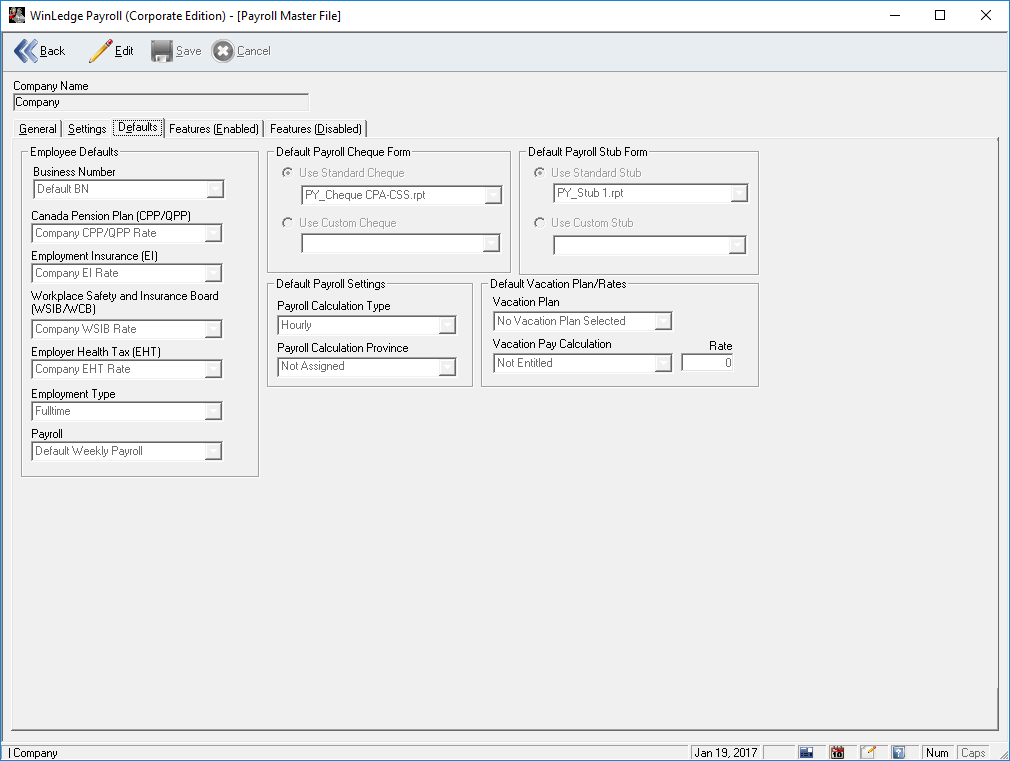Click the blue calculator icon in status bar
Image resolution: width=1010 pixels, height=761 pixels.
[x=806, y=752]
